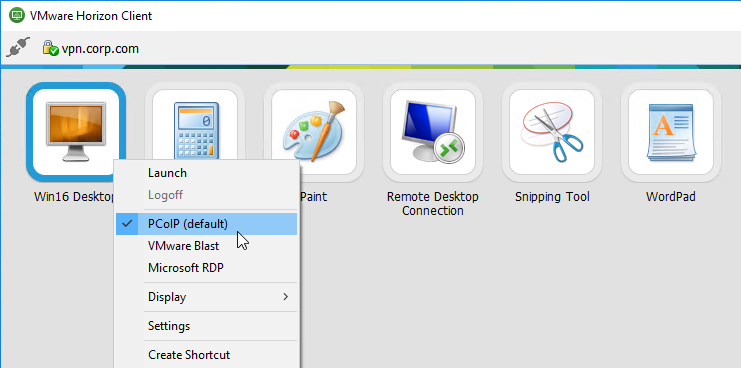Open Settings from the context menu
Viewport: 741px width, 368px height.
tap(207, 326)
